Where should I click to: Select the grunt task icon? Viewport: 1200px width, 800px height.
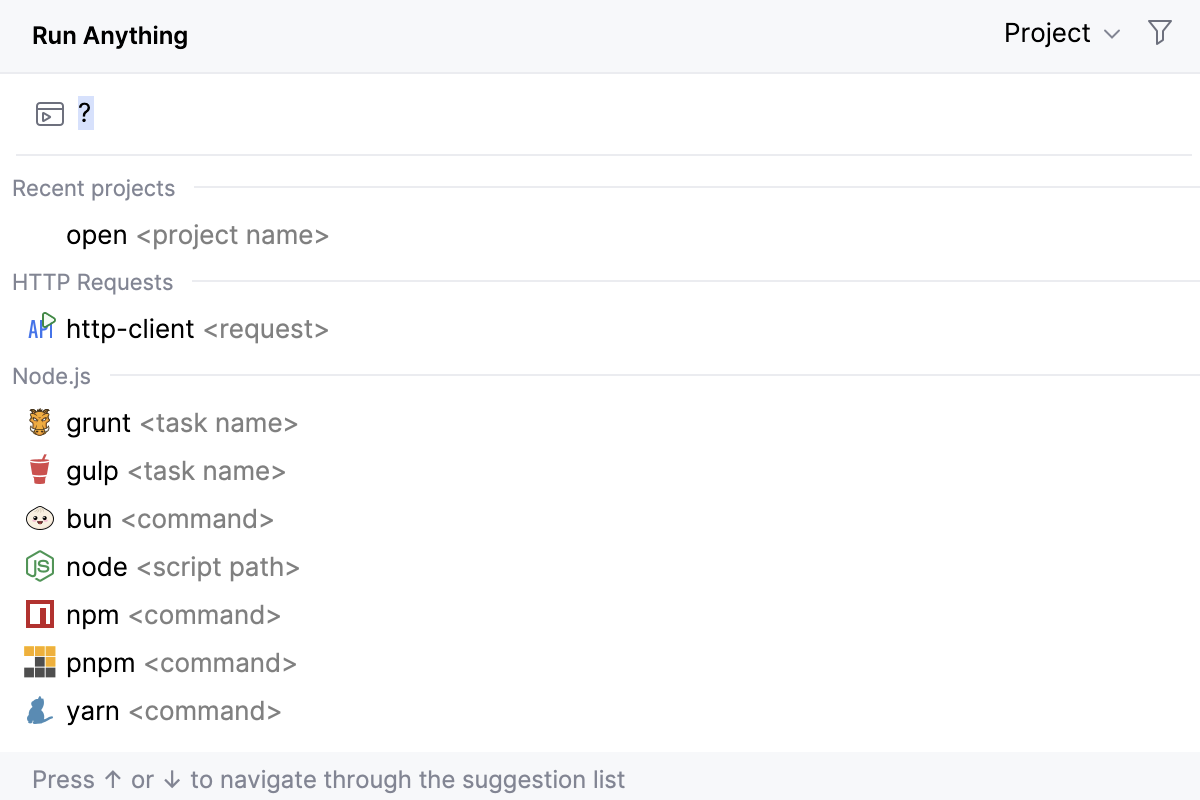pyautogui.click(x=39, y=422)
